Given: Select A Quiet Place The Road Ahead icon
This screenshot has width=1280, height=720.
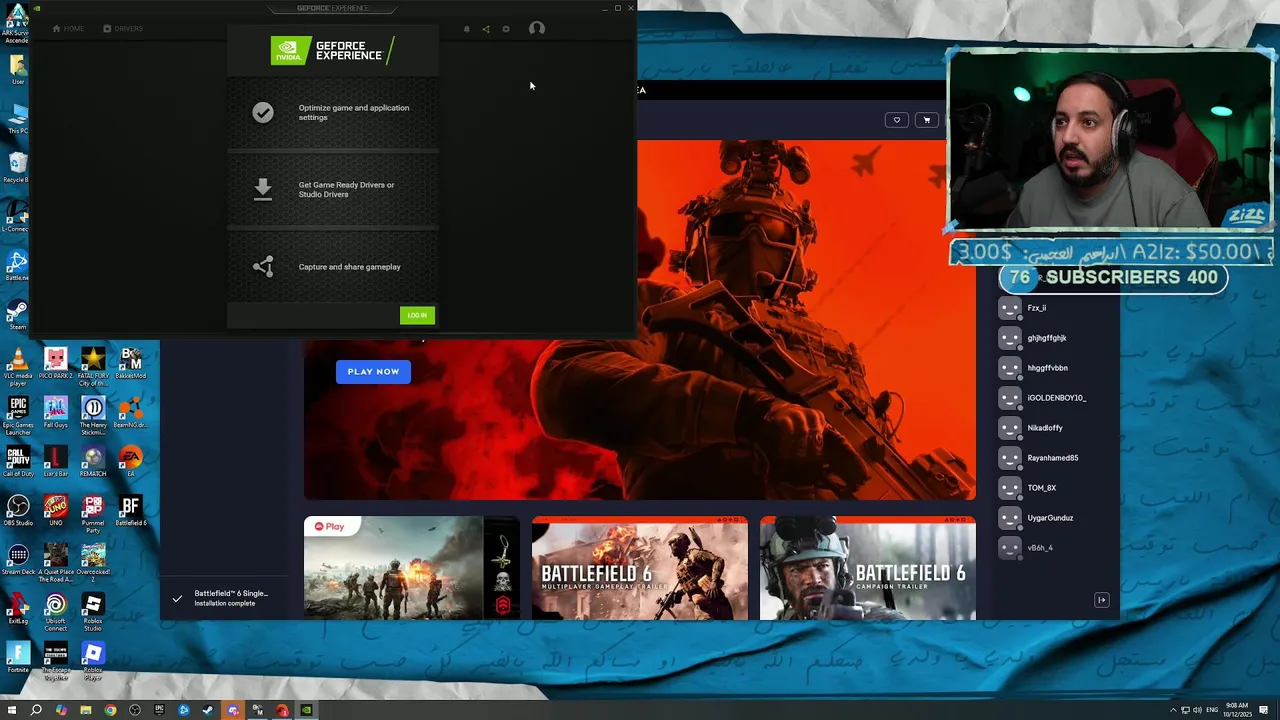Looking at the screenshot, I should tap(55, 563).
